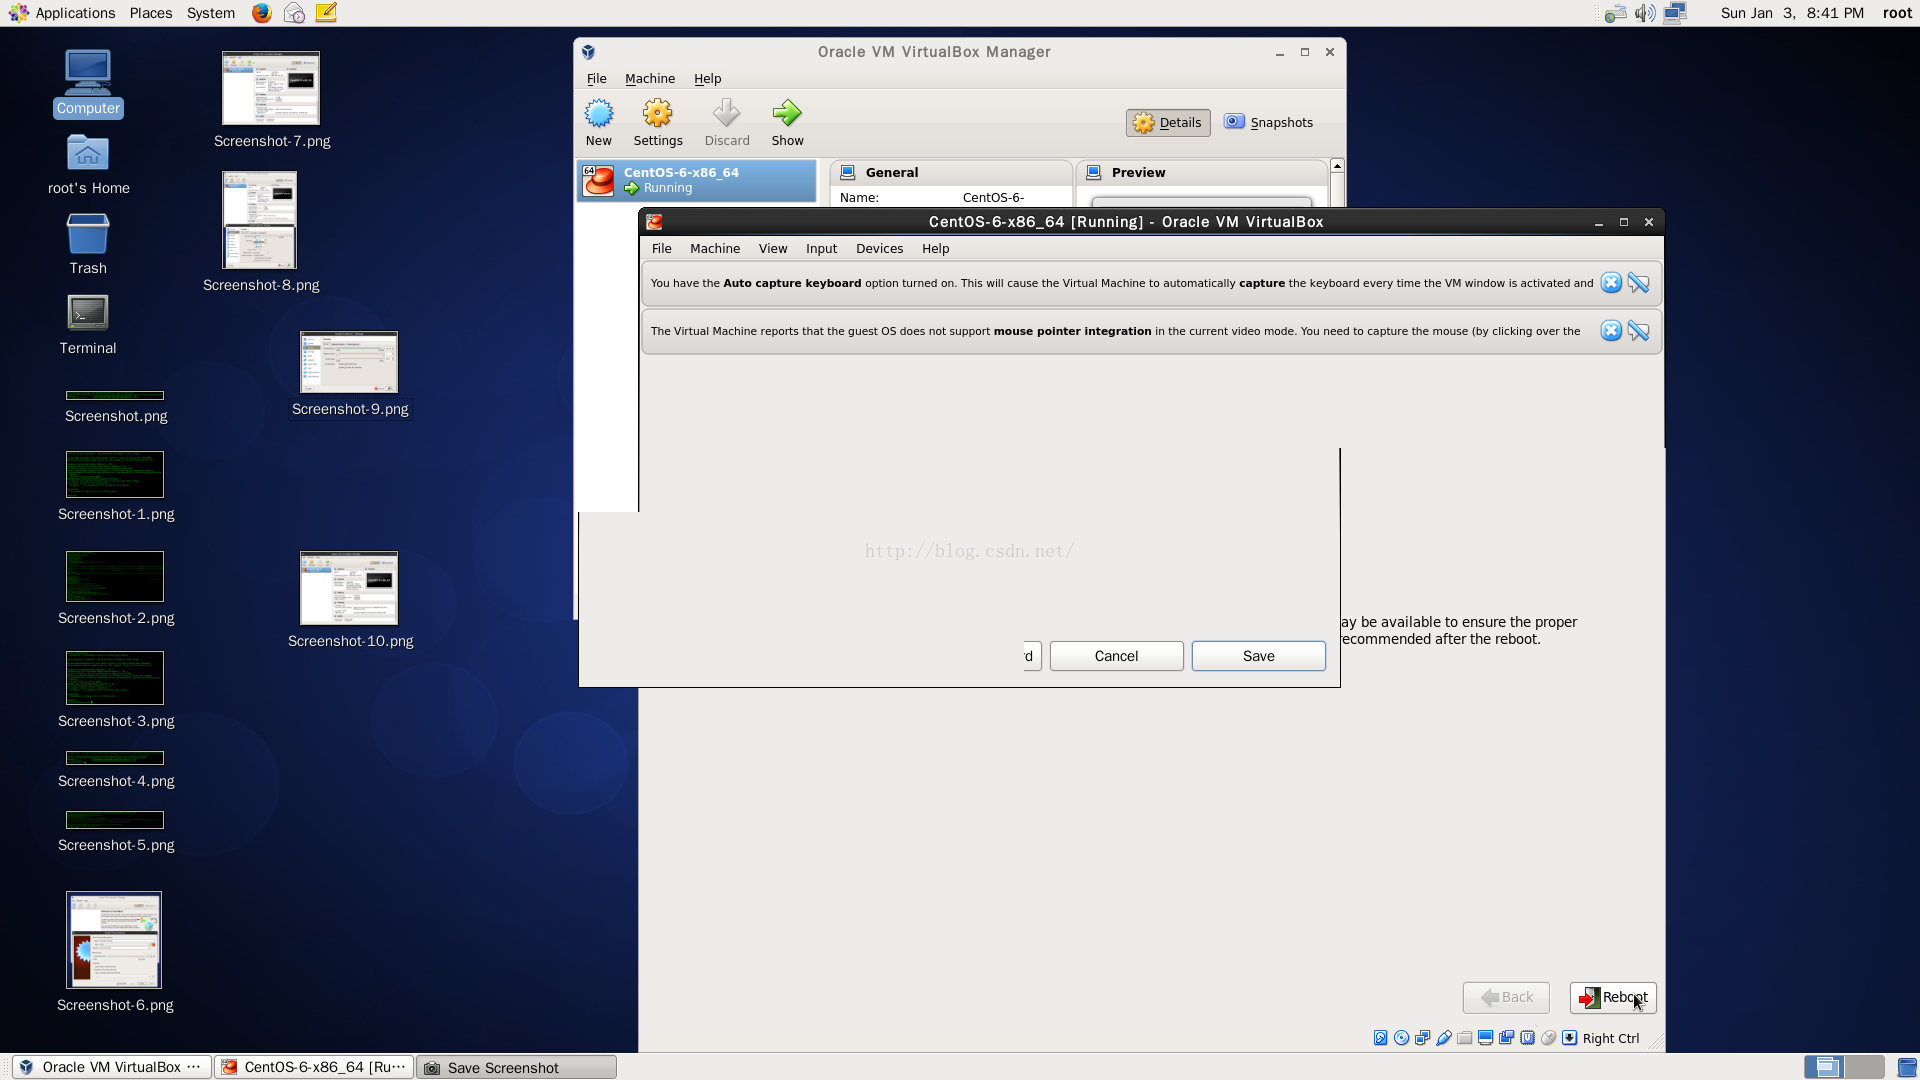
Task: Switch to Oracle VM VirtualBox taskbar entry
Action: point(112,1067)
